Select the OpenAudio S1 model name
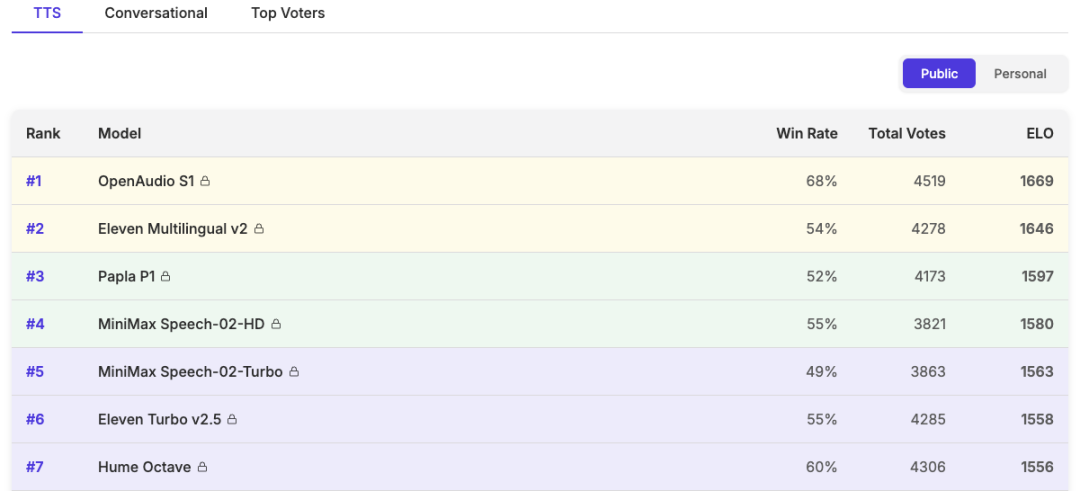 (x=147, y=181)
